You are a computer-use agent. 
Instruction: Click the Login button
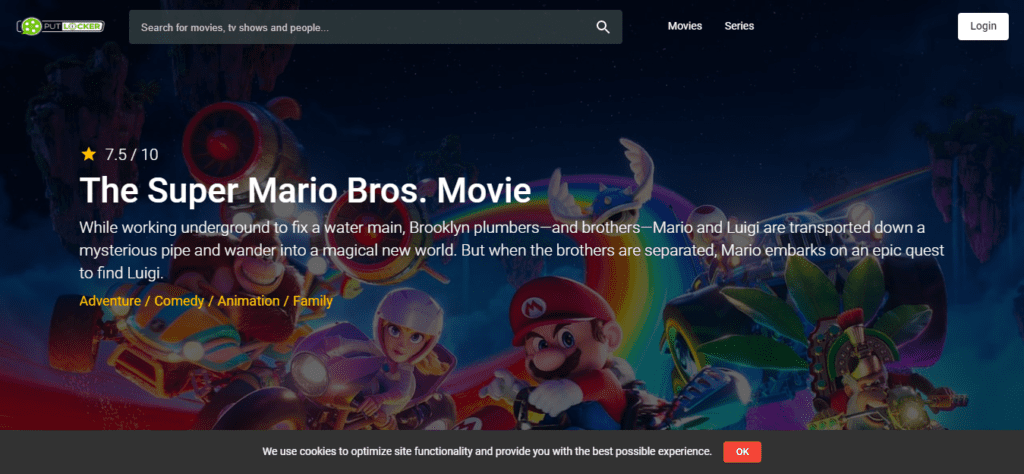pyautogui.click(x=983, y=26)
